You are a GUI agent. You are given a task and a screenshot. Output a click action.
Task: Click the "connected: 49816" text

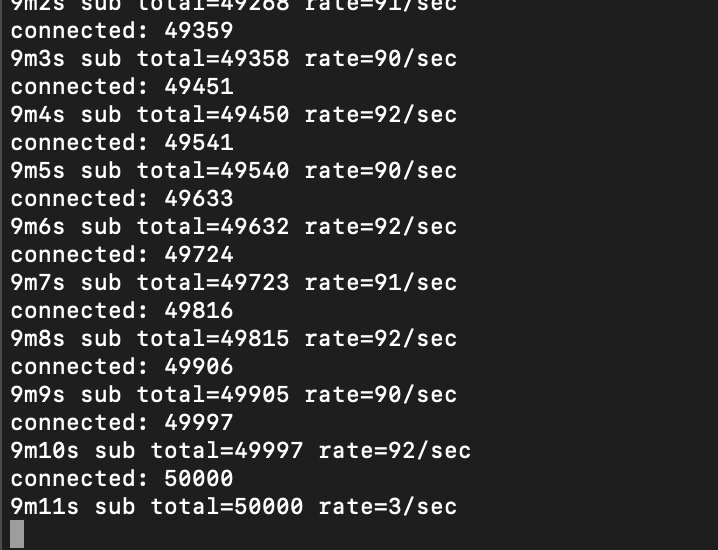[122, 311]
